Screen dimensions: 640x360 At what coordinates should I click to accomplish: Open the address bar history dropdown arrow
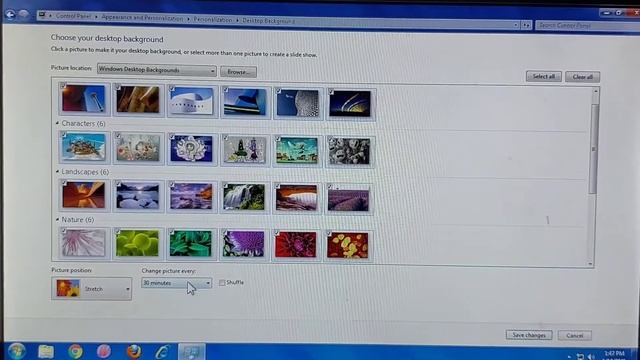click(x=516, y=25)
